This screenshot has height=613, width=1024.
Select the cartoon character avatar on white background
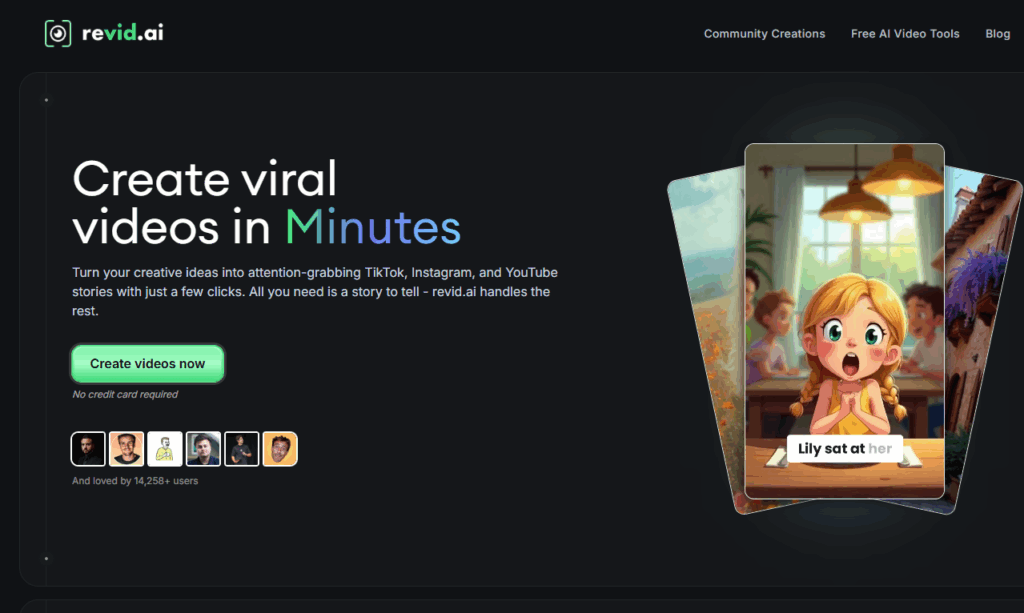coord(165,448)
